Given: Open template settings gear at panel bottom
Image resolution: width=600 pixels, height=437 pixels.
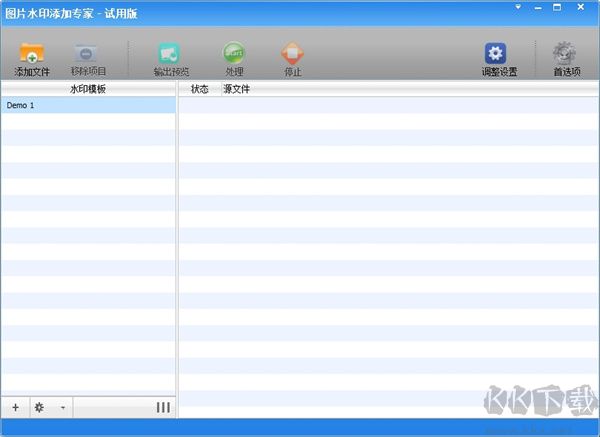Looking at the screenshot, I should pos(39,408).
